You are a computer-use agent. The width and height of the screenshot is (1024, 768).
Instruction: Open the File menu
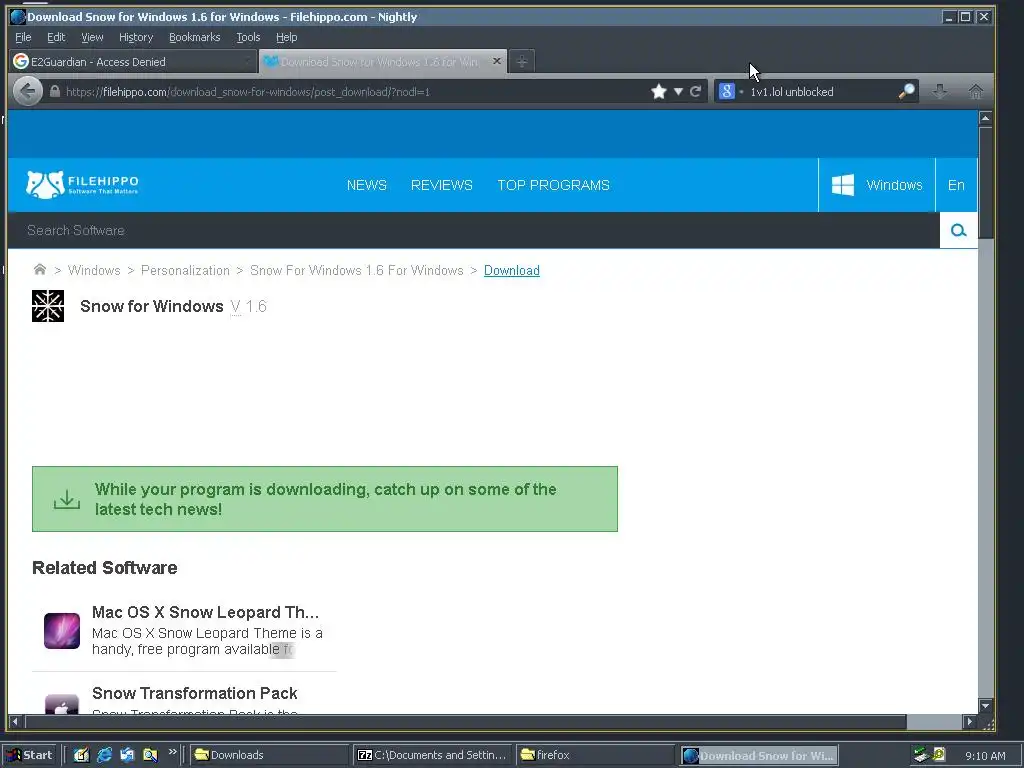pos(23,37)
